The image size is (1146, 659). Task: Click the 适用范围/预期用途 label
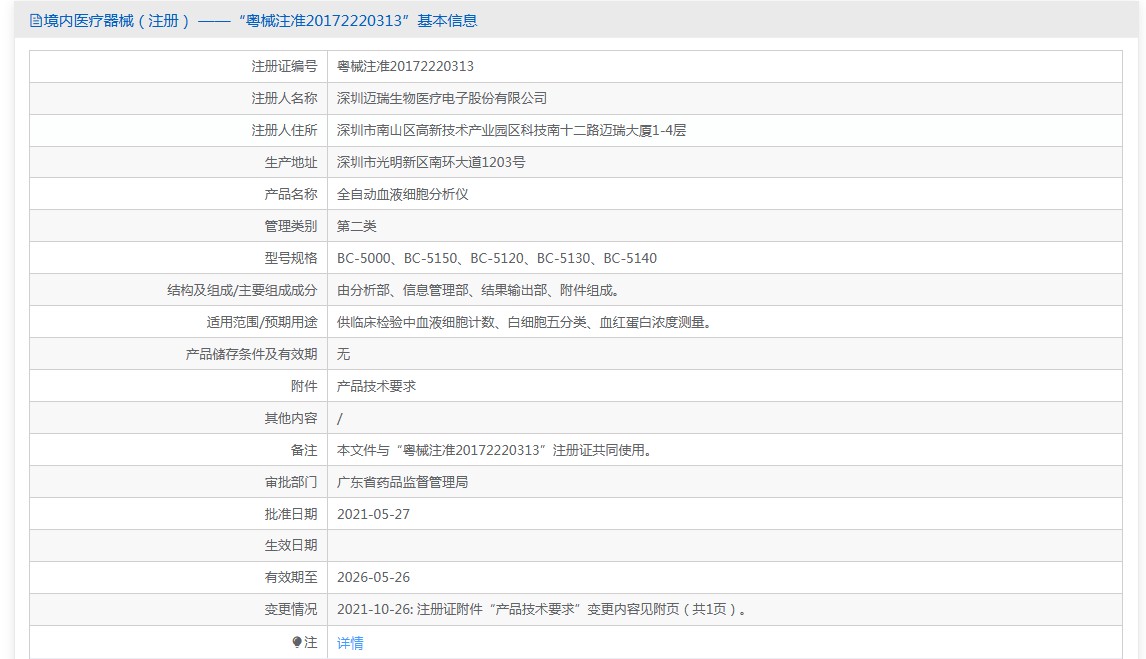(262, 322)
